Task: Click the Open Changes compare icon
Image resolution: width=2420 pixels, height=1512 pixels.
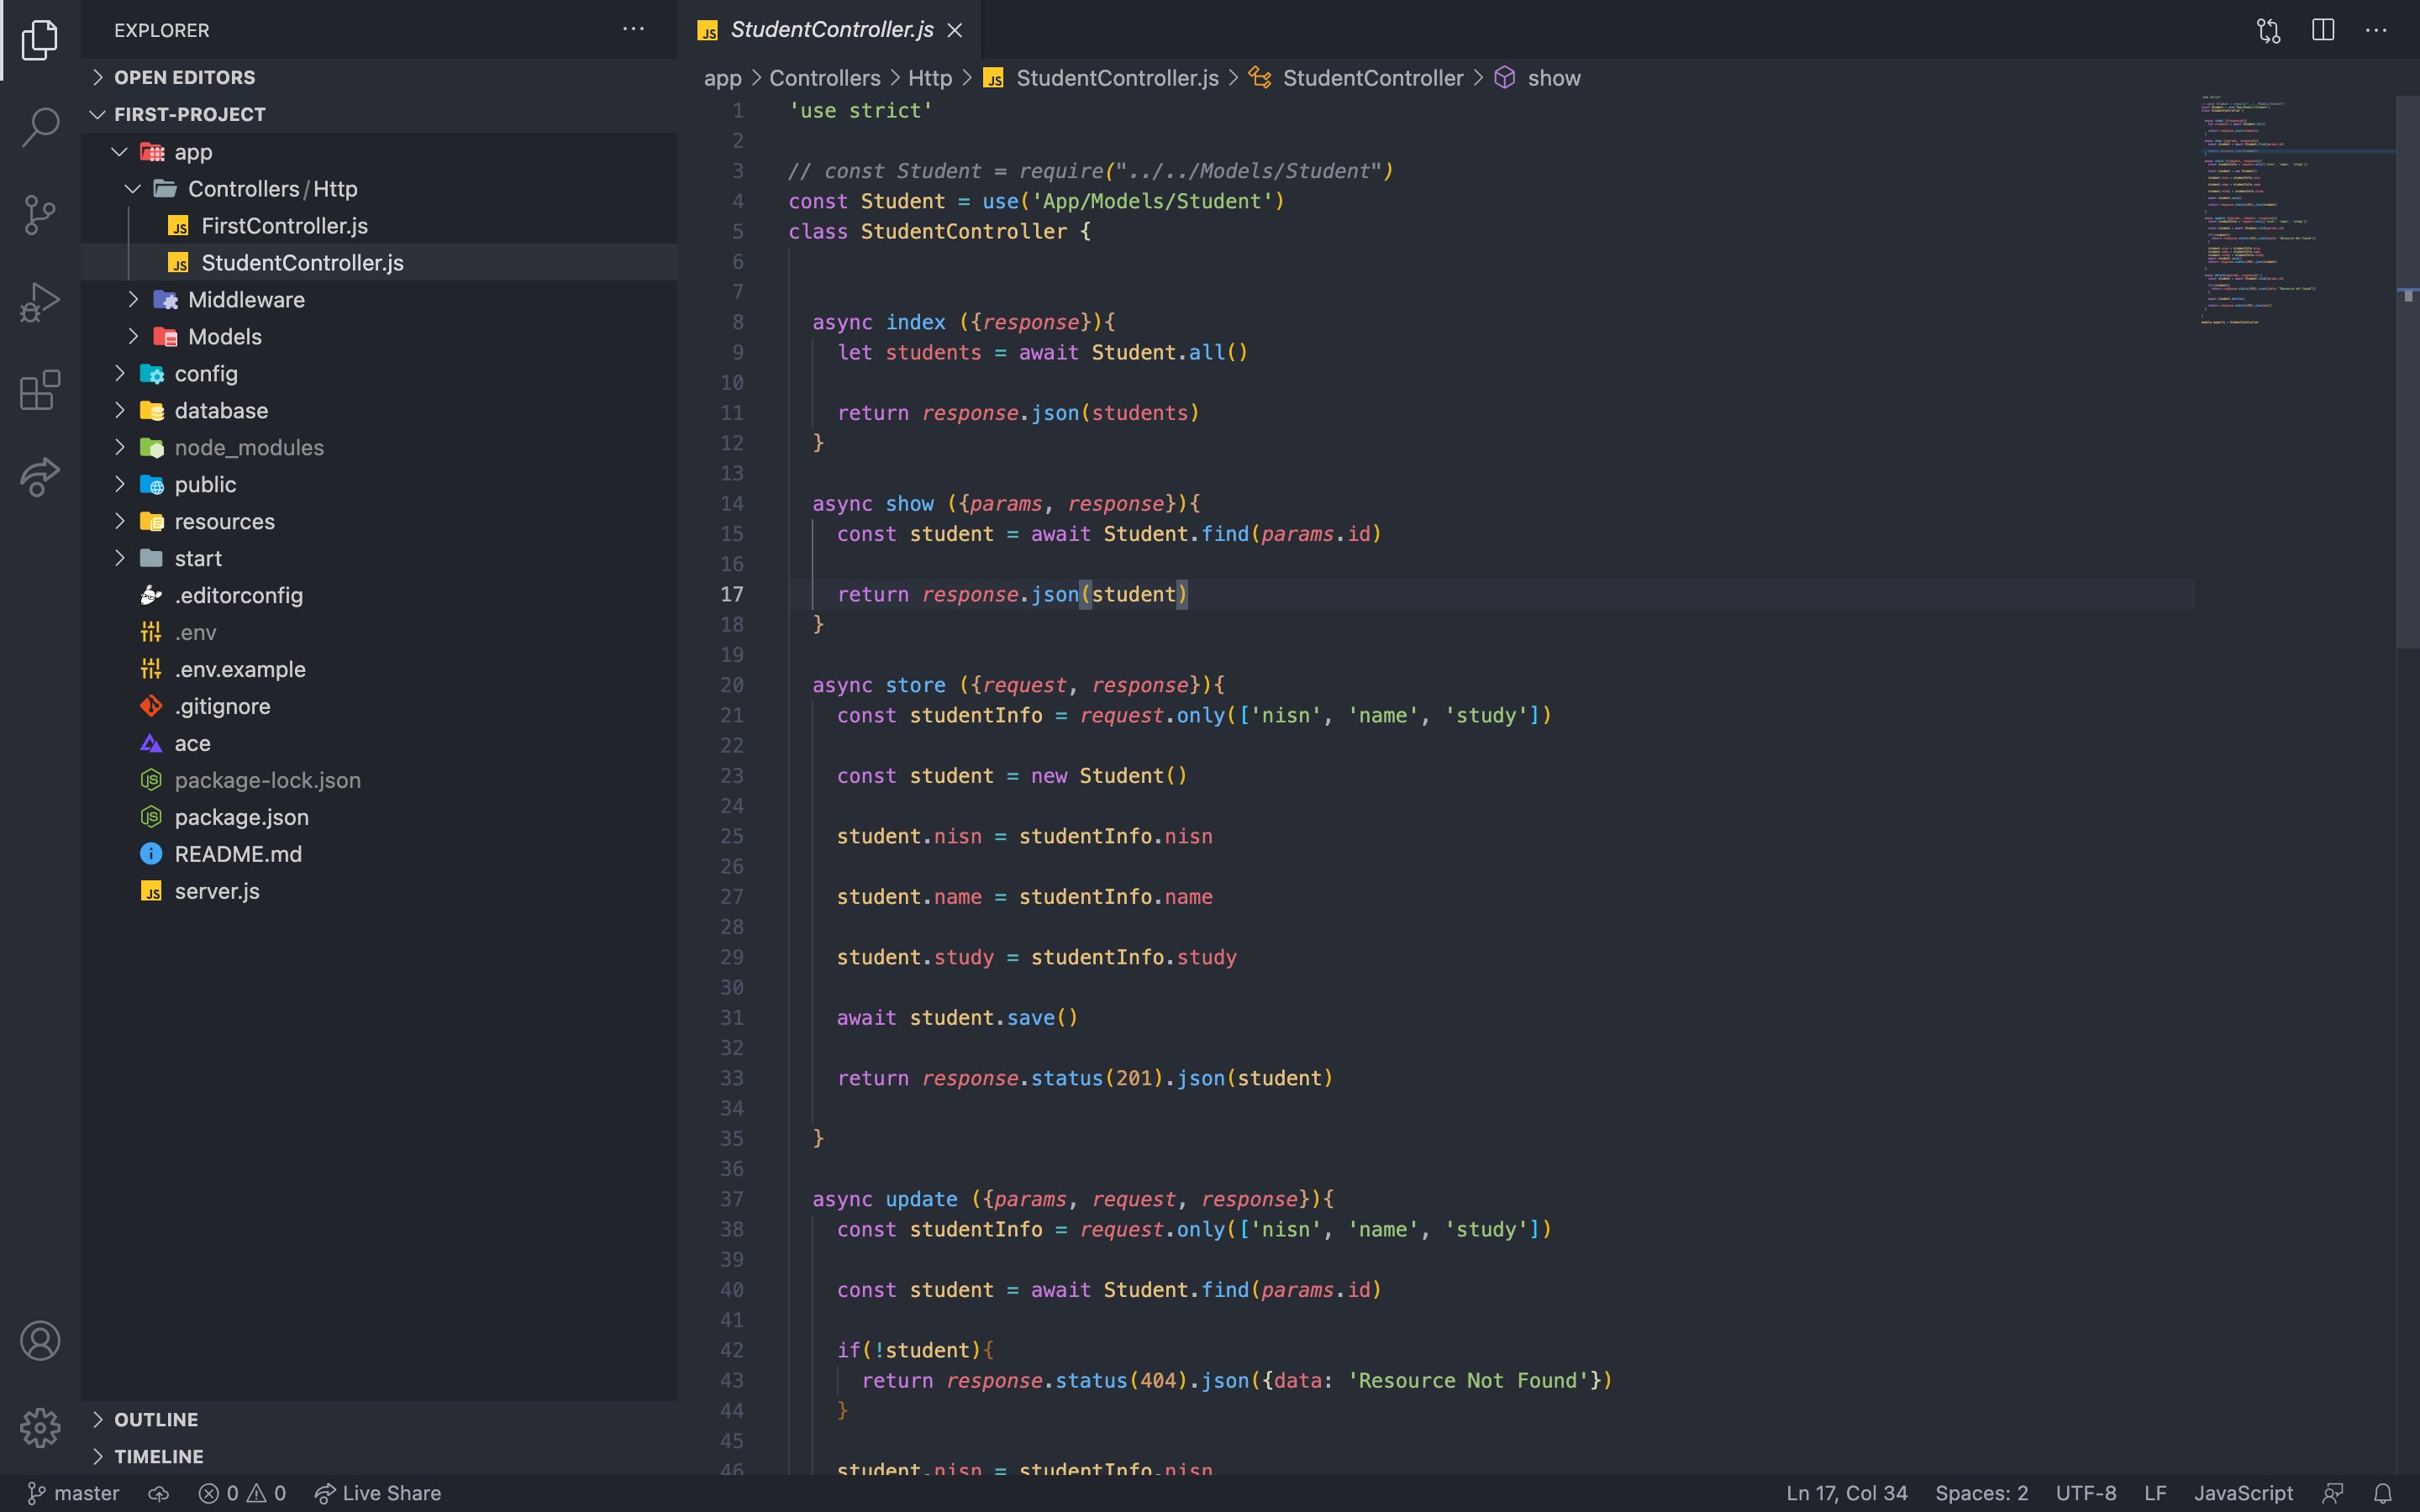Action: click(2268, 30)
